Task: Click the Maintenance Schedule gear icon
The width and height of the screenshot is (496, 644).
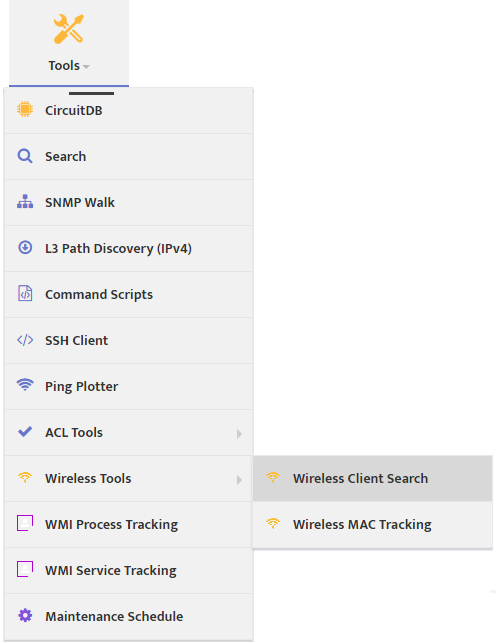Action: (25, 615)
